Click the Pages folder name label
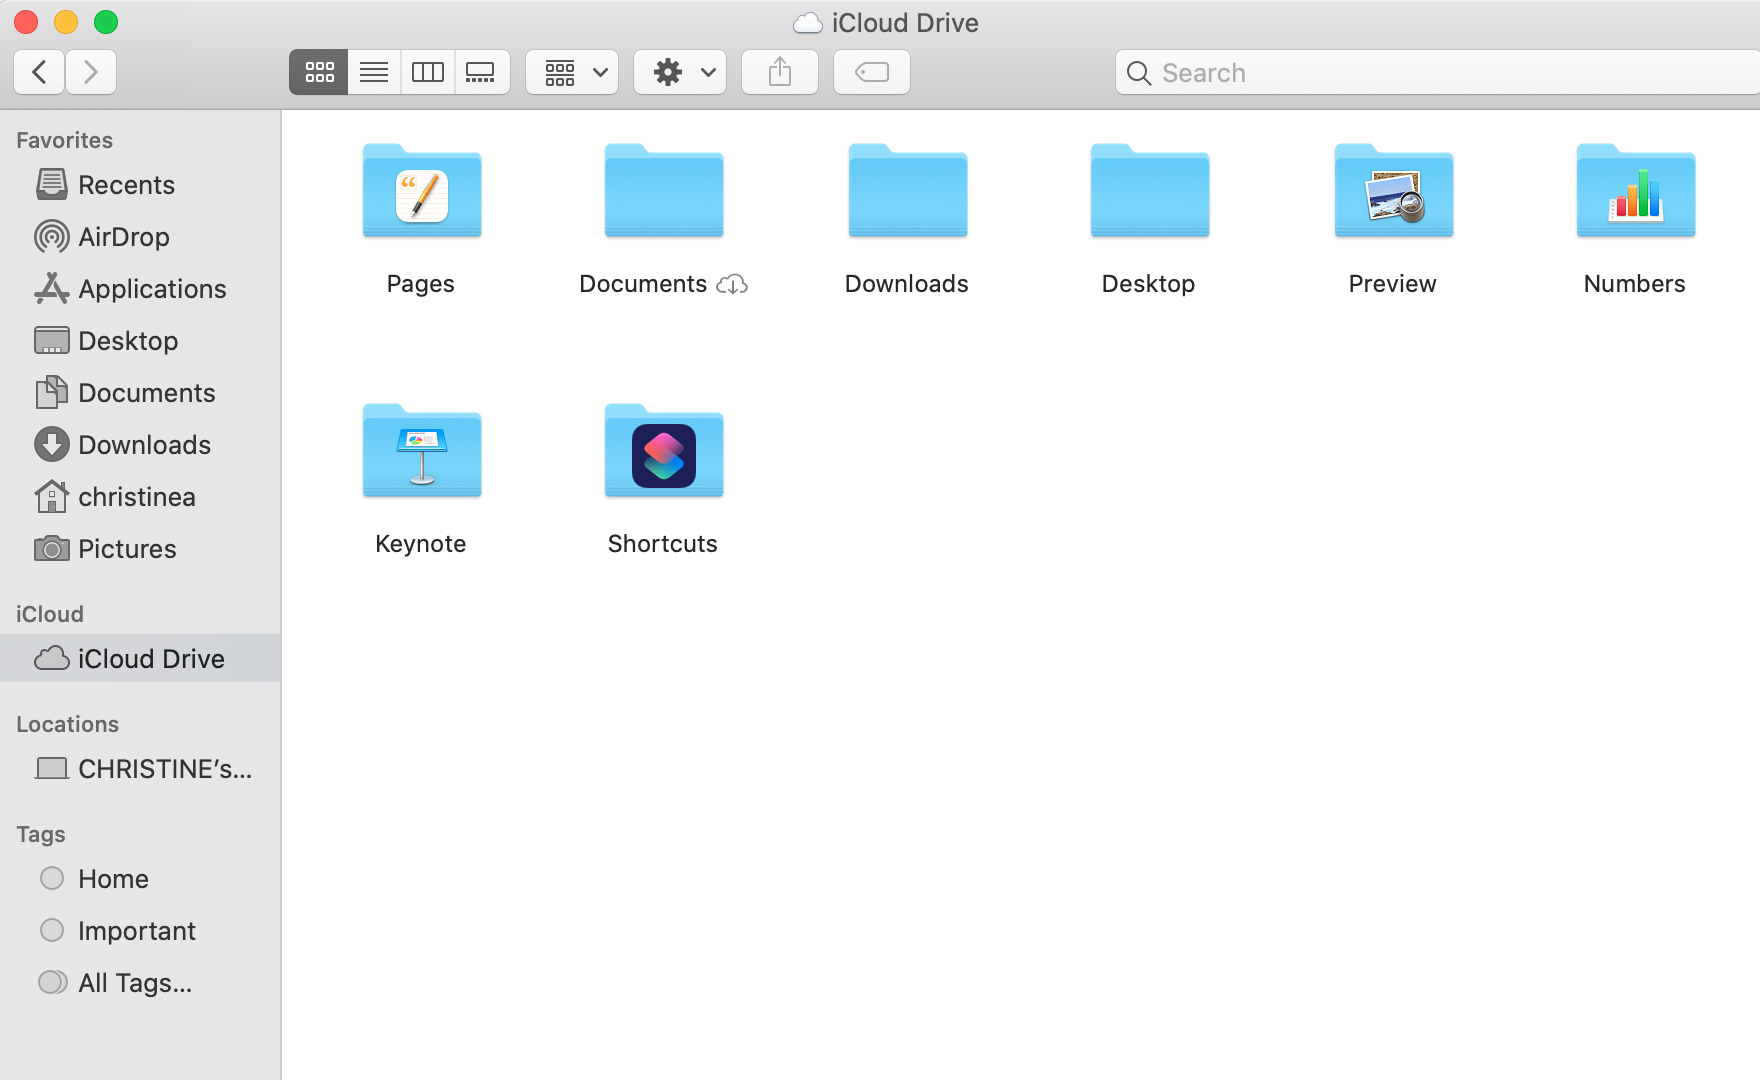This screenshot has height=1080, width=1760. click(x=421, y=285)
